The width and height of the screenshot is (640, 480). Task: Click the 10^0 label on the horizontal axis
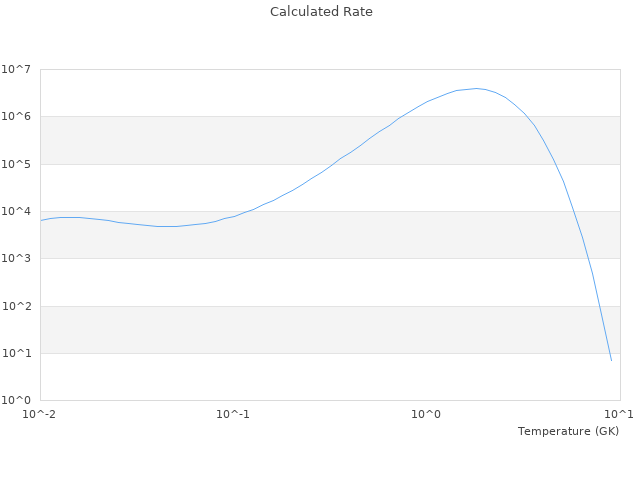tap(427, 414)
